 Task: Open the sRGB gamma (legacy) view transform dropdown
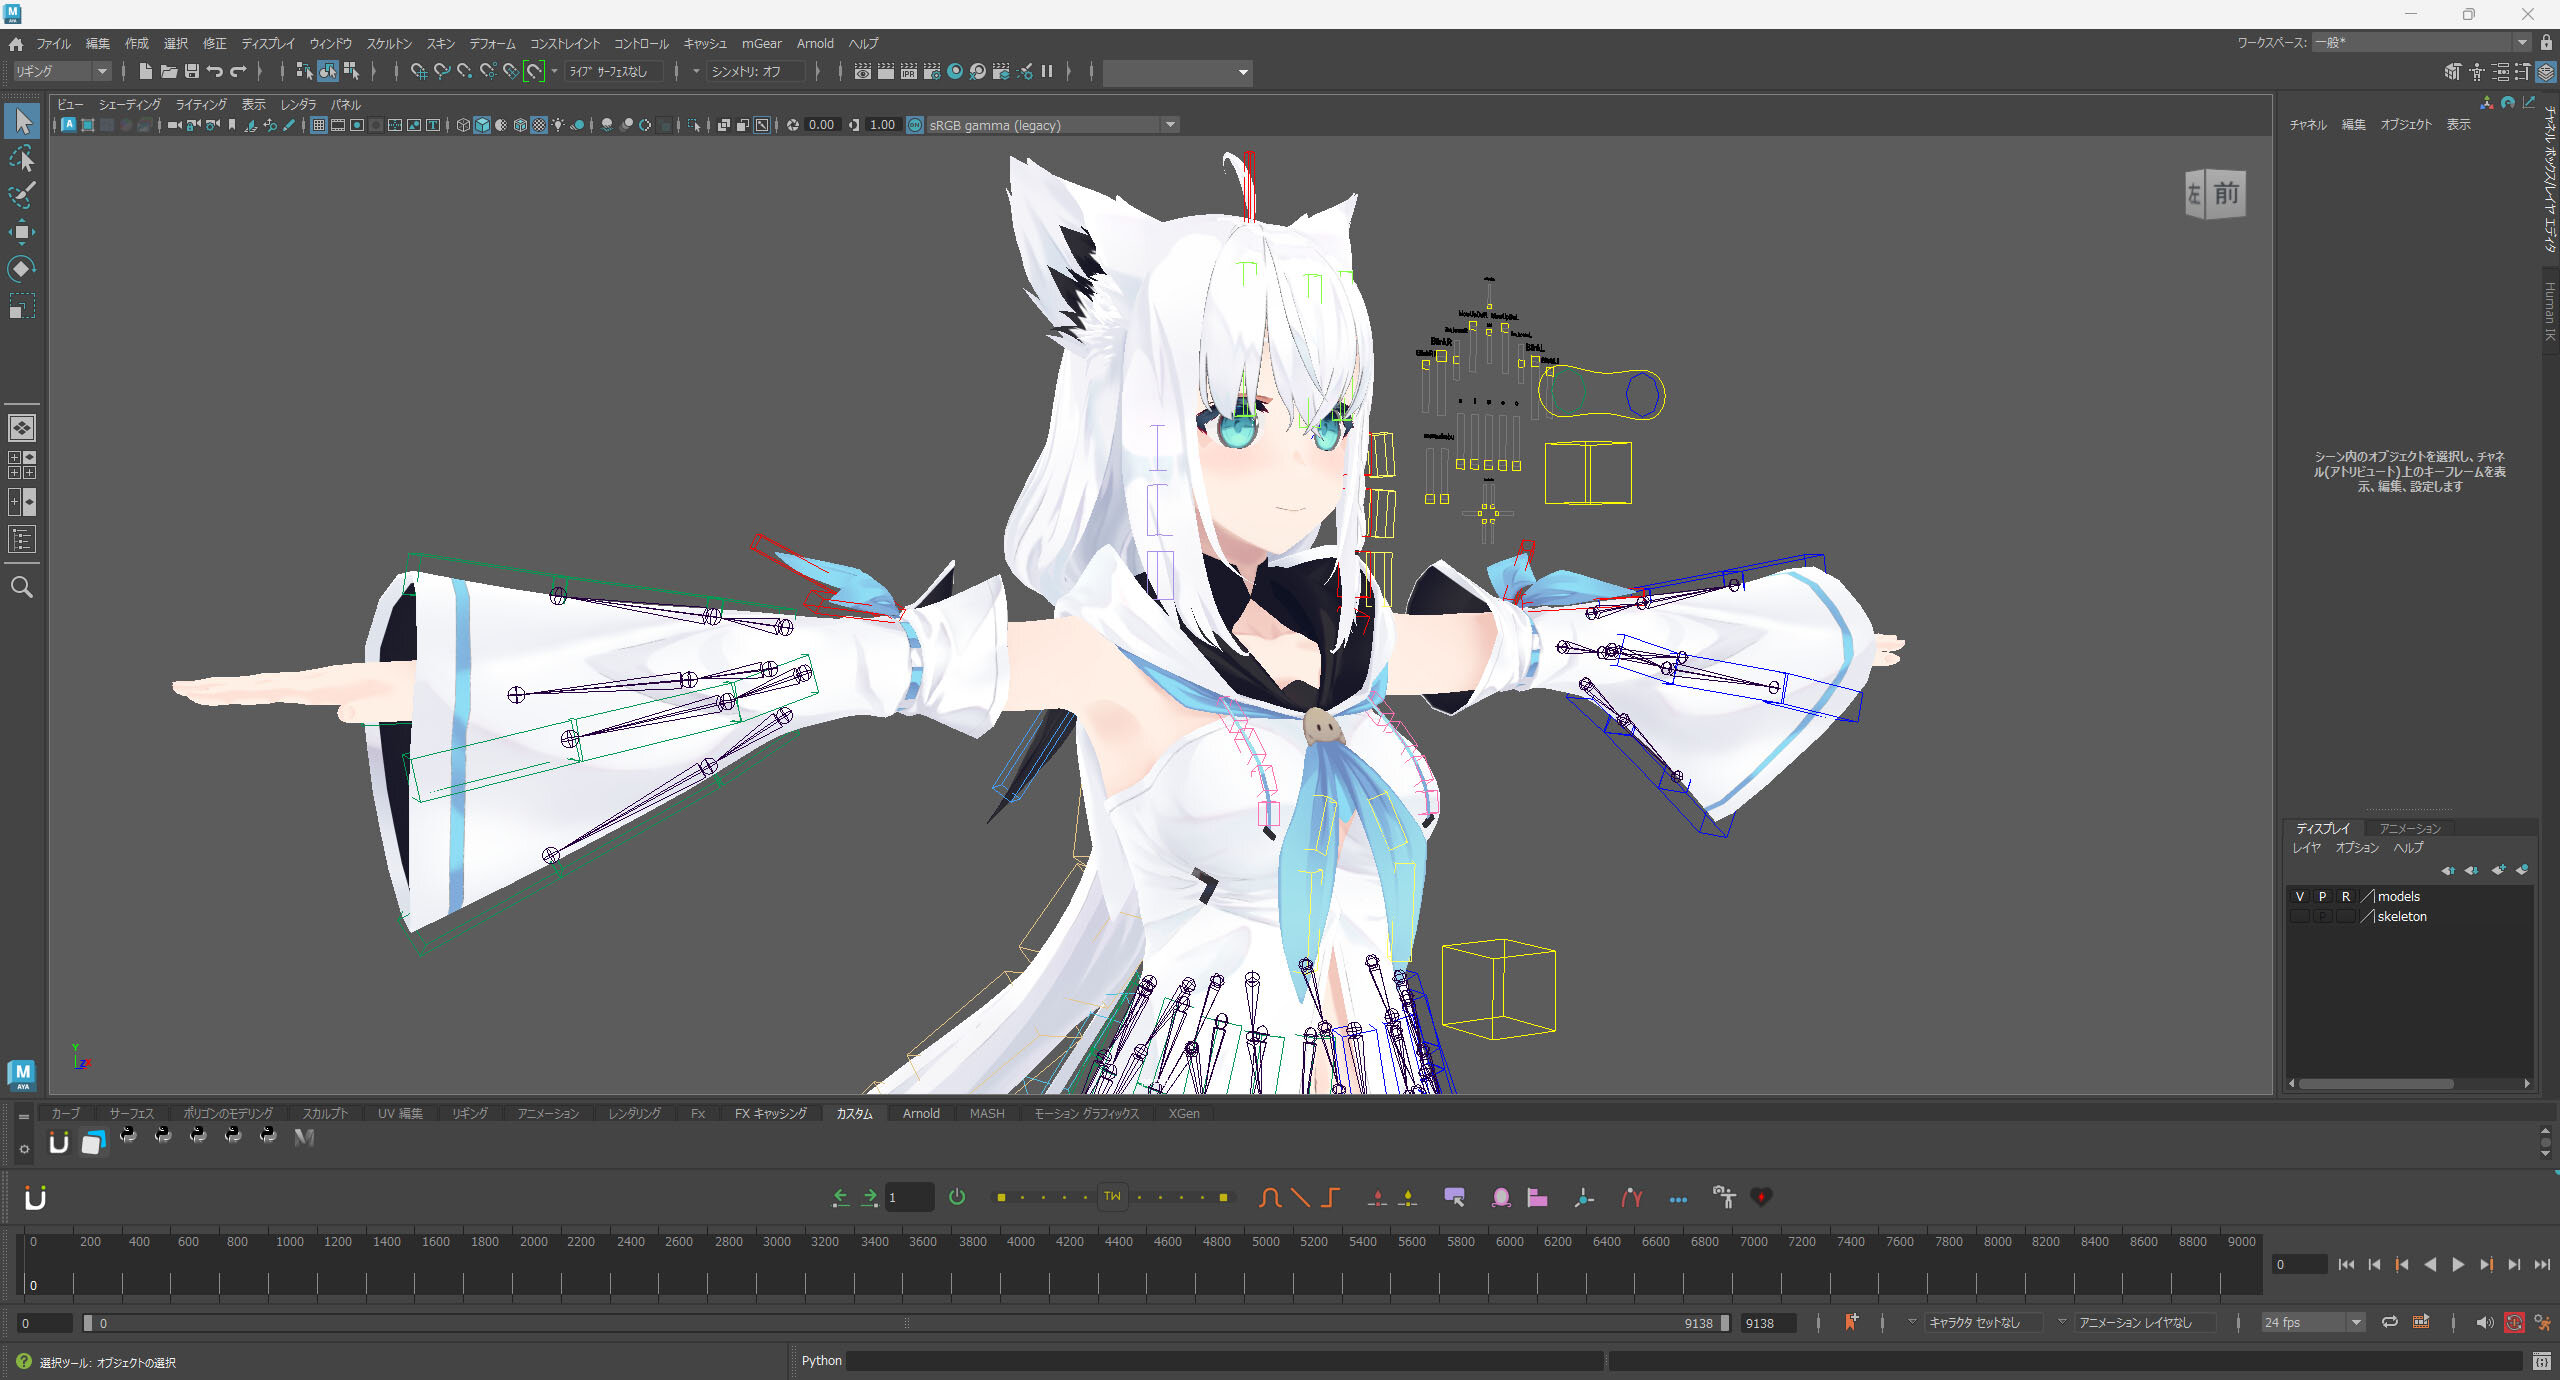coord(1053,125)
